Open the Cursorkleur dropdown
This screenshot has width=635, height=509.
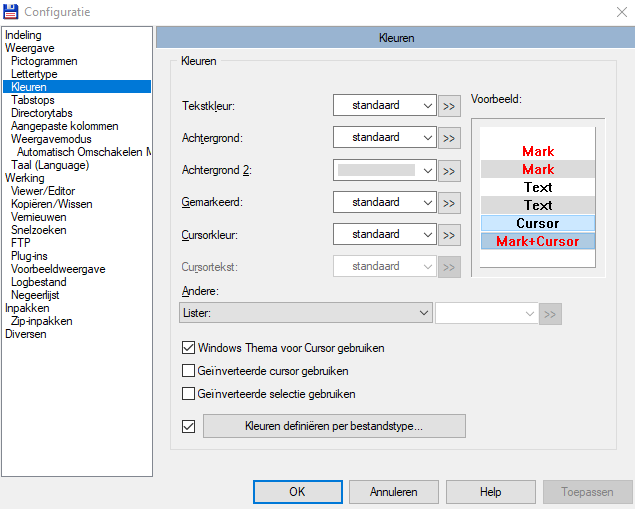coord(384,234)
